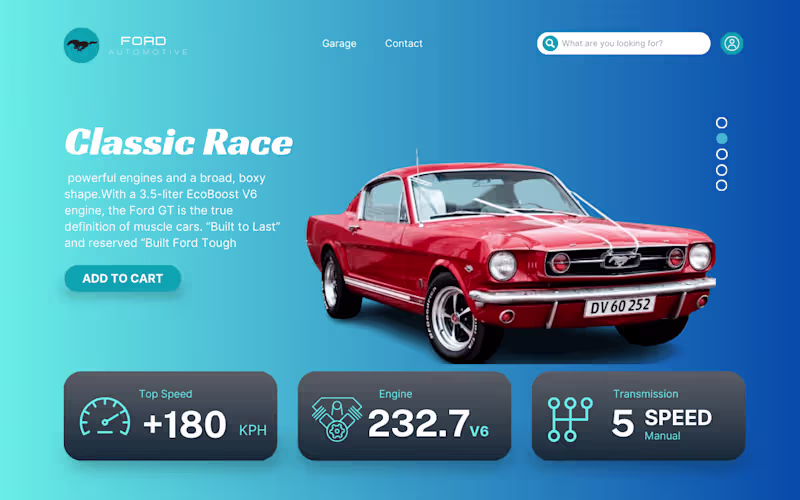Select the filled second slide indicator dot

[721, 138]
